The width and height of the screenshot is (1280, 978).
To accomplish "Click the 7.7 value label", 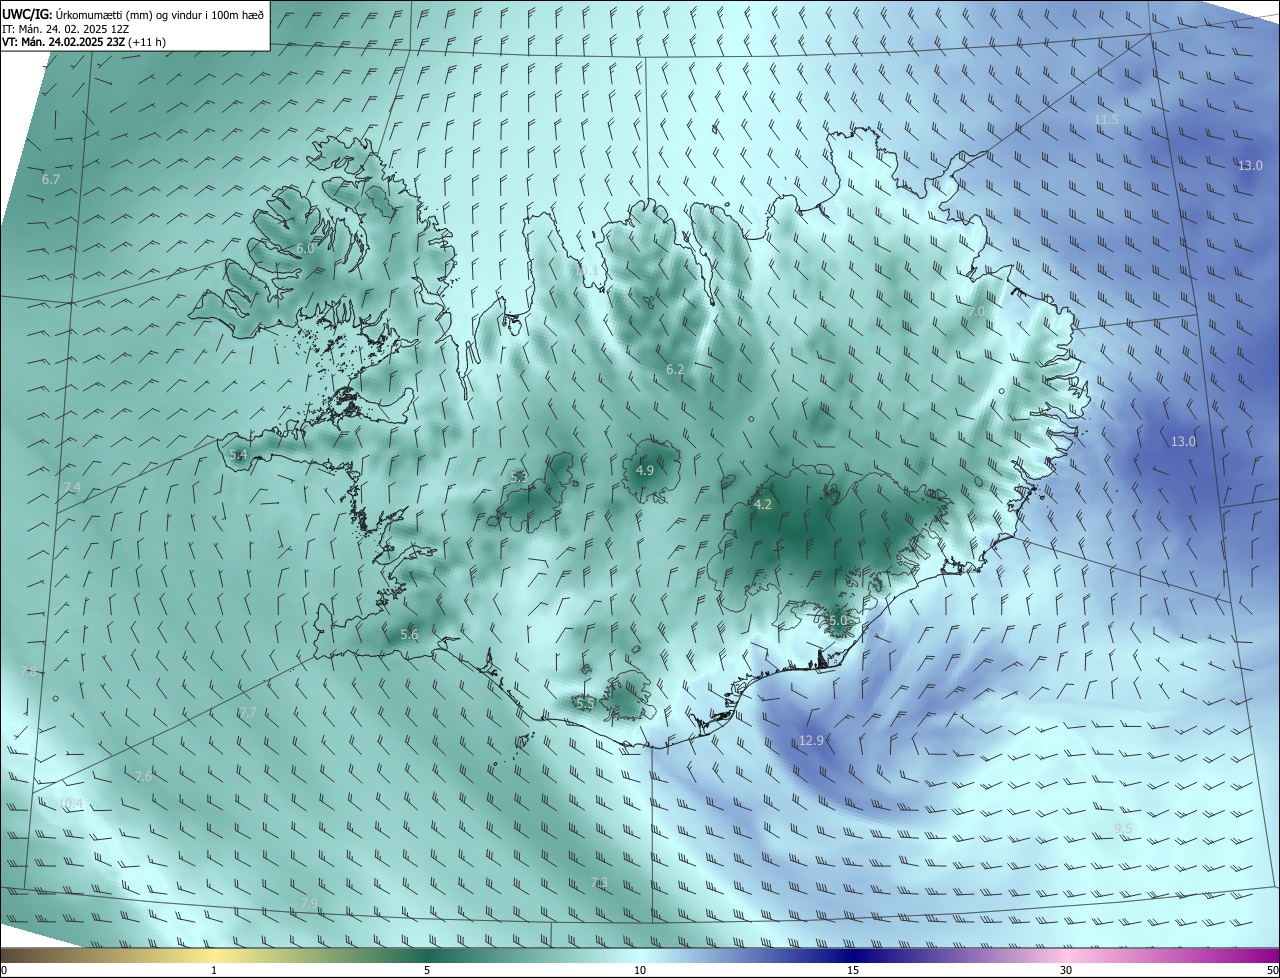I will tap(247, 712).
